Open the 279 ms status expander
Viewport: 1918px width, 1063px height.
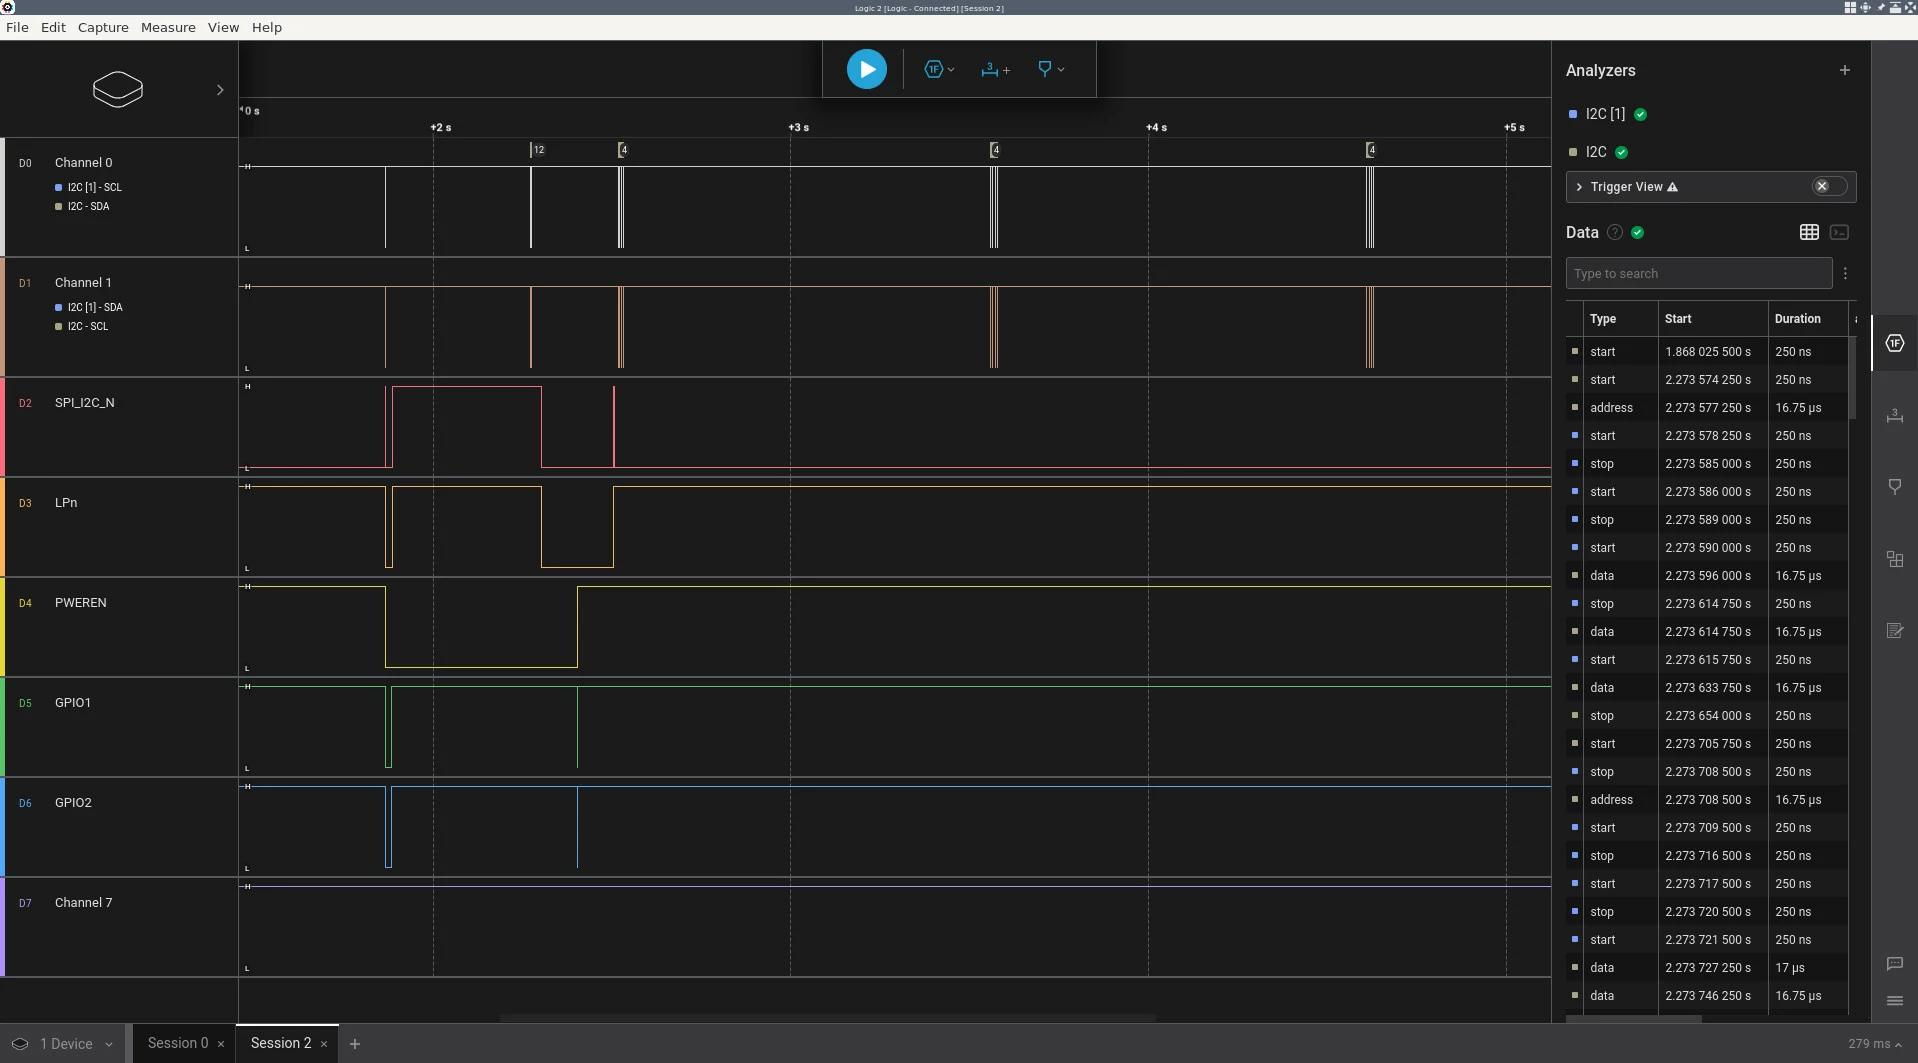click(1874, 1044)
